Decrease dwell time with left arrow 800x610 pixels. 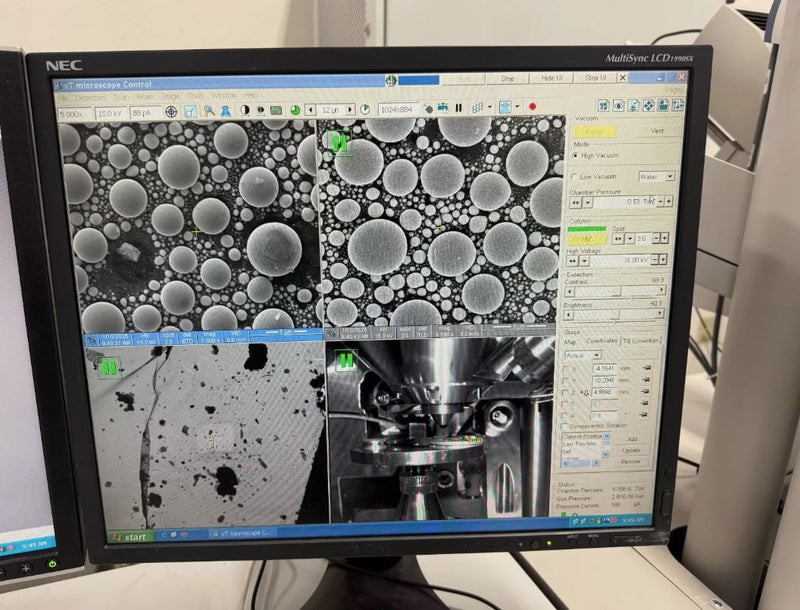(x=311, y=110)
